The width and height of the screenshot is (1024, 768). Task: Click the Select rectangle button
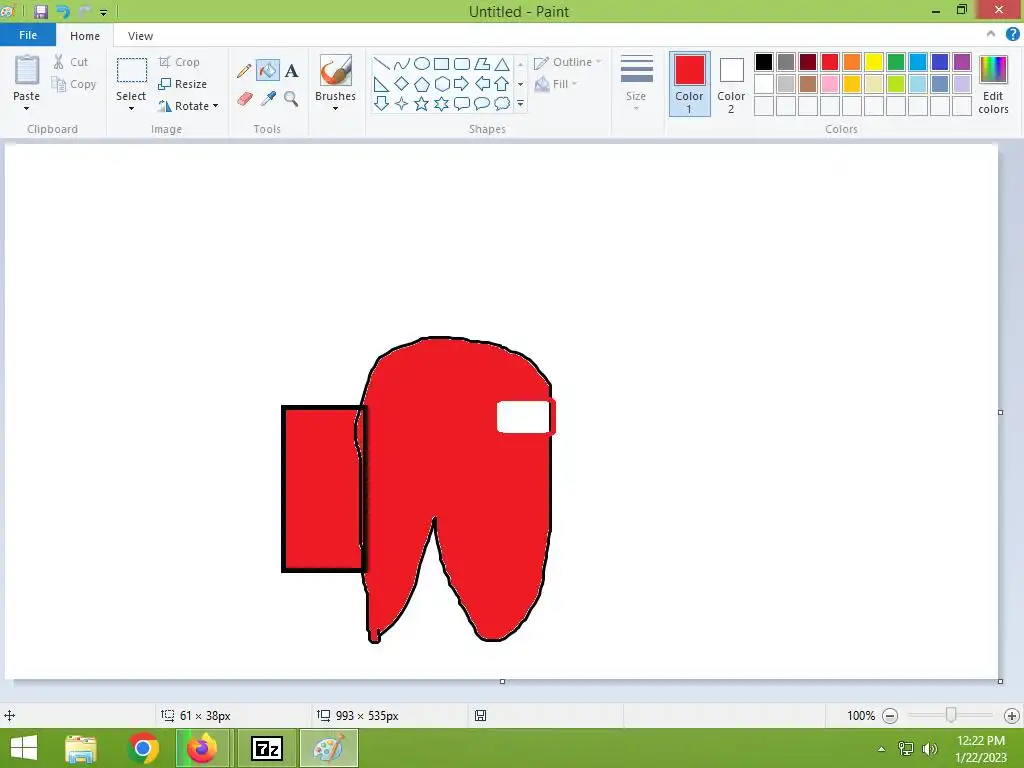131,70
